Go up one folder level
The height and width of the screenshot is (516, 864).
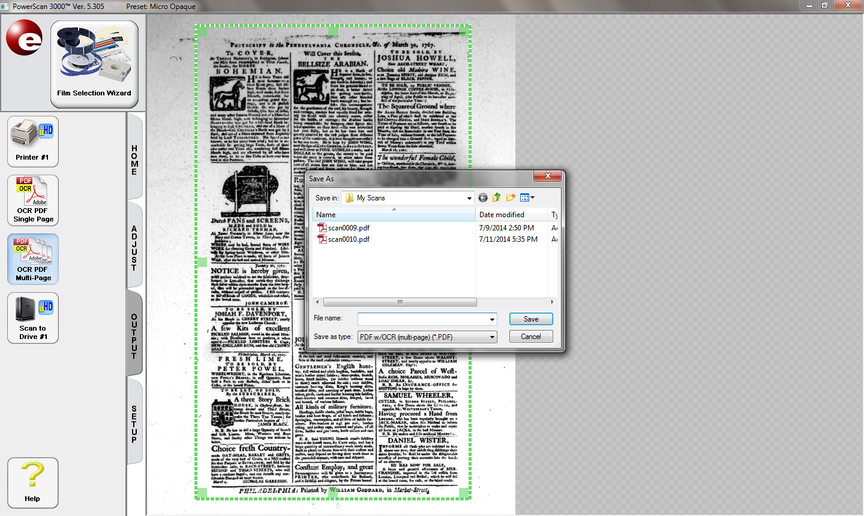point(497,198)
